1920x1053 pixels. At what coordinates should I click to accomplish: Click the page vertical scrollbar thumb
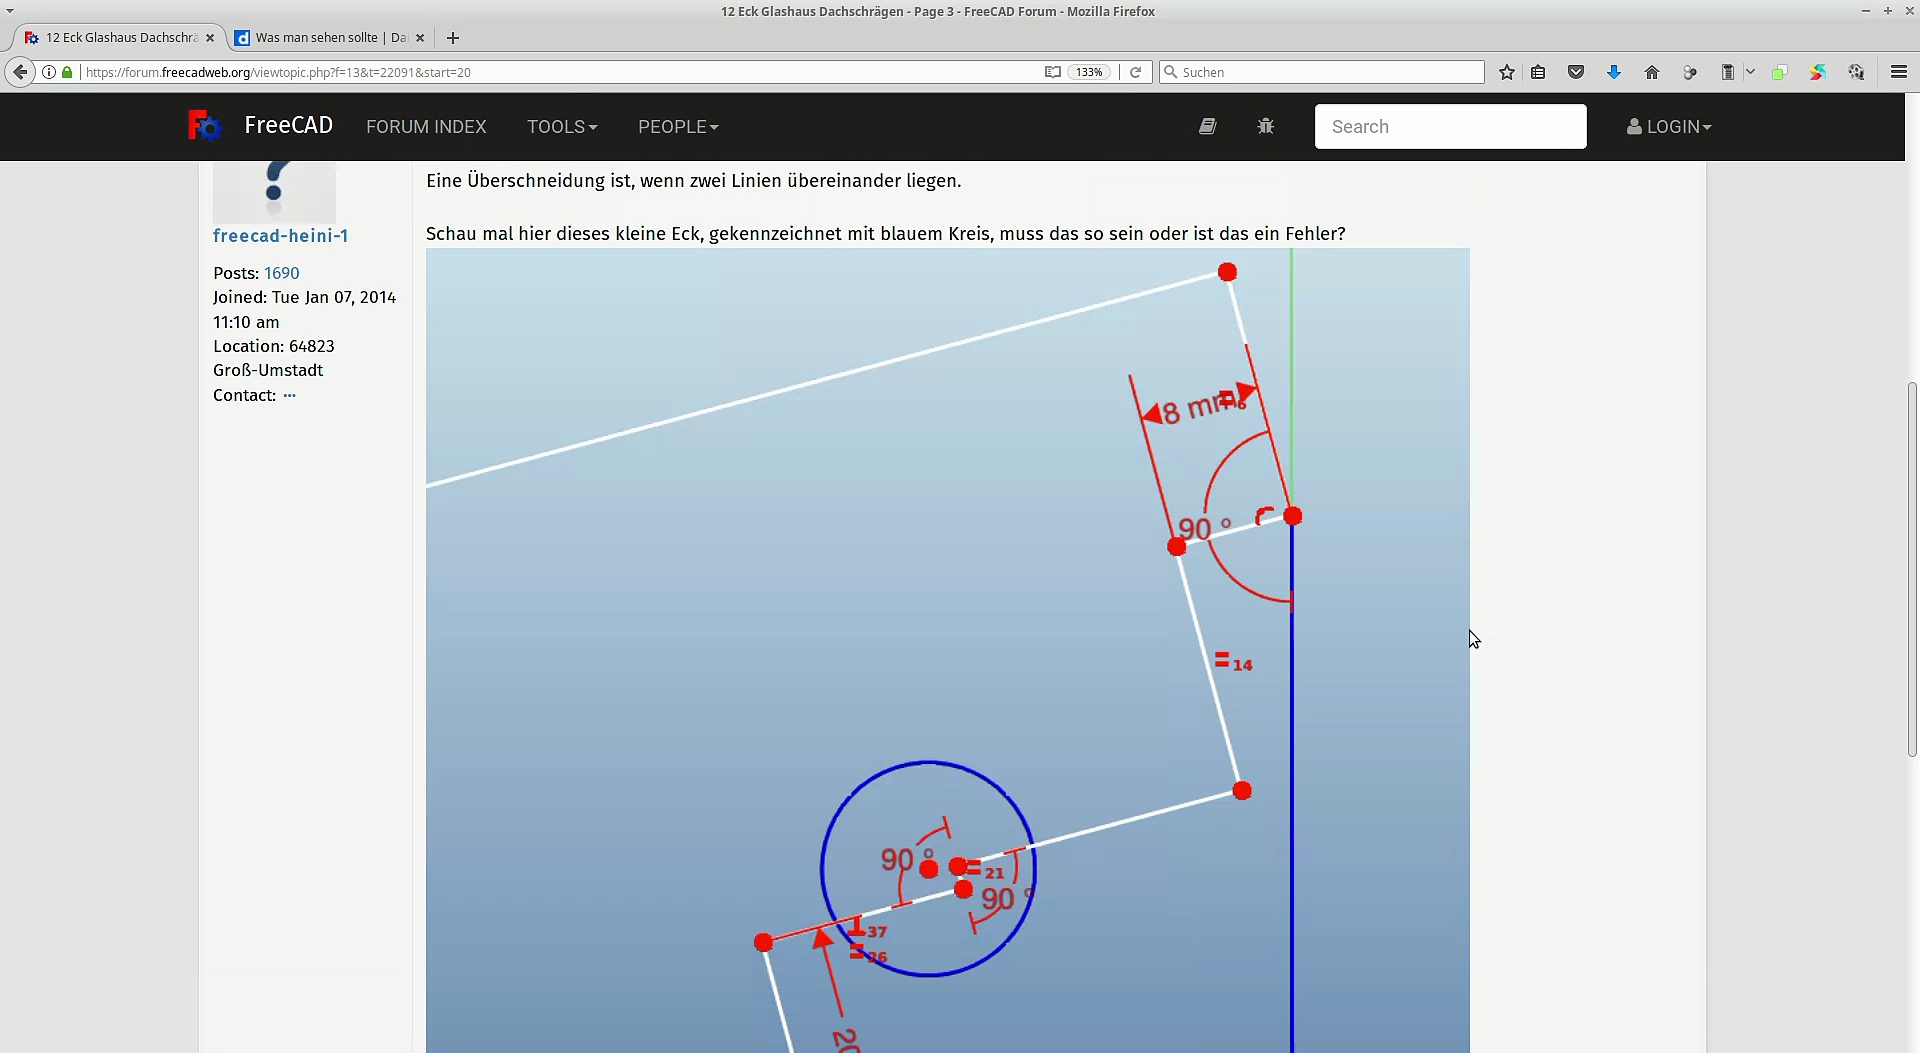tap(1911, 570)
